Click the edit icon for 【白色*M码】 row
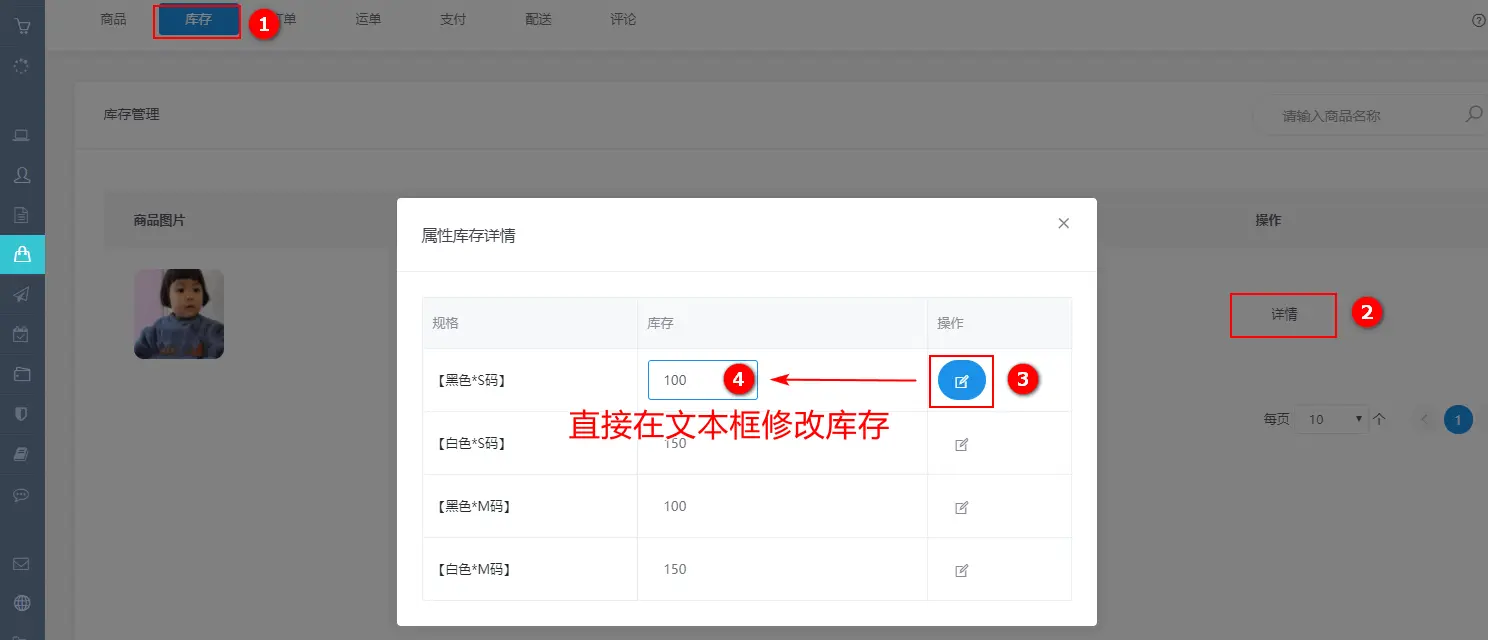 (961, 570)
